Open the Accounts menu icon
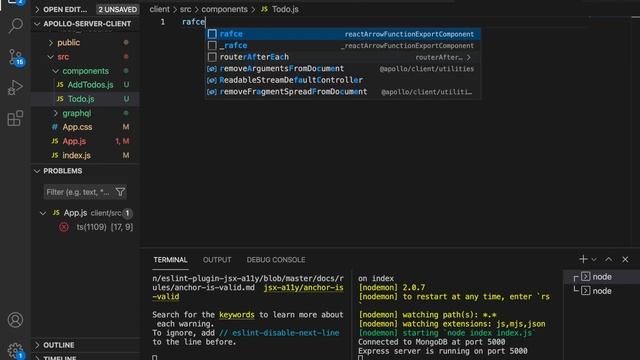The width and height of the screenshot is (640, 360). (x=16, y=320)
